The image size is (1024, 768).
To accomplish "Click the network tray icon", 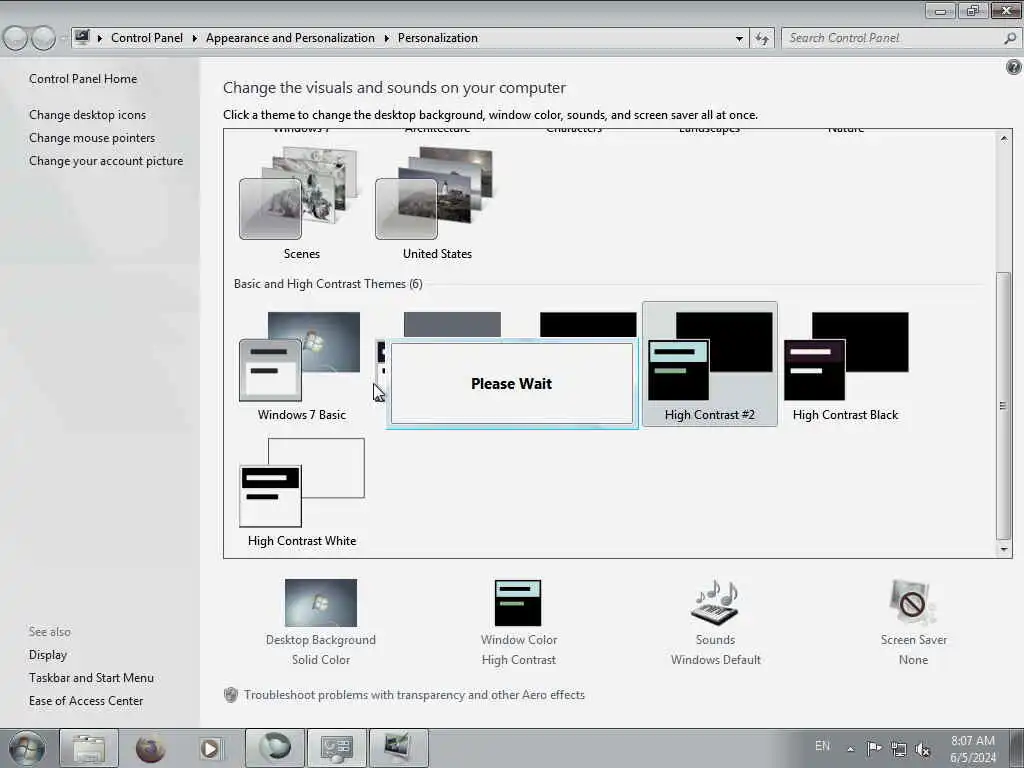I will tap(899, 749).
